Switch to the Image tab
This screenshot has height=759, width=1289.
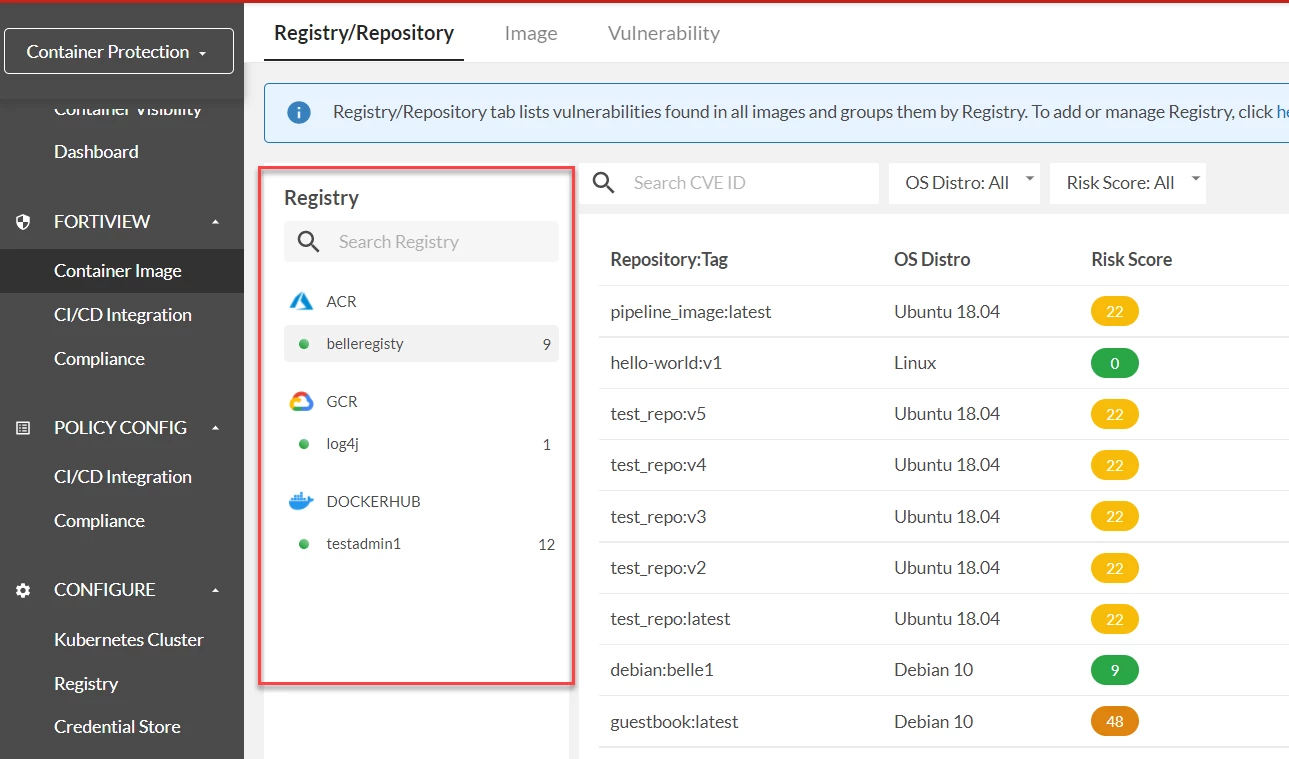(x=531, y=33)
